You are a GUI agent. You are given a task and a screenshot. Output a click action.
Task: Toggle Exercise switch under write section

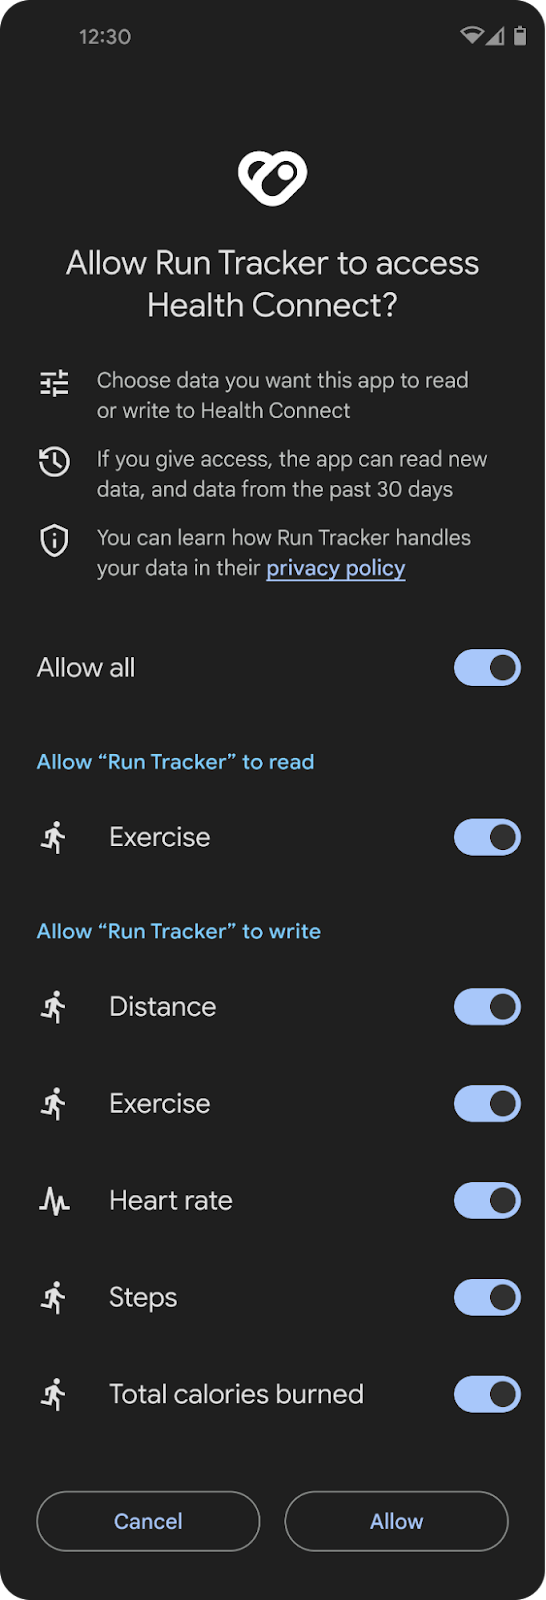[488, 1104]
